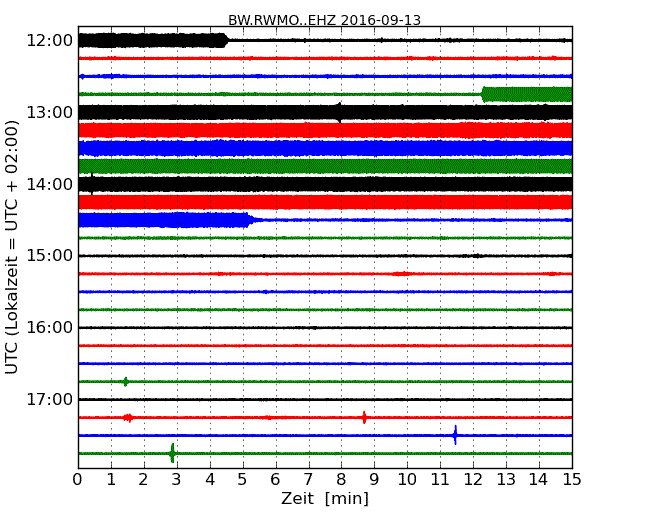This screenshot has height=520, width=650.
Task: Select the 13:00 y-axis tick label
Action: point(50,112)
